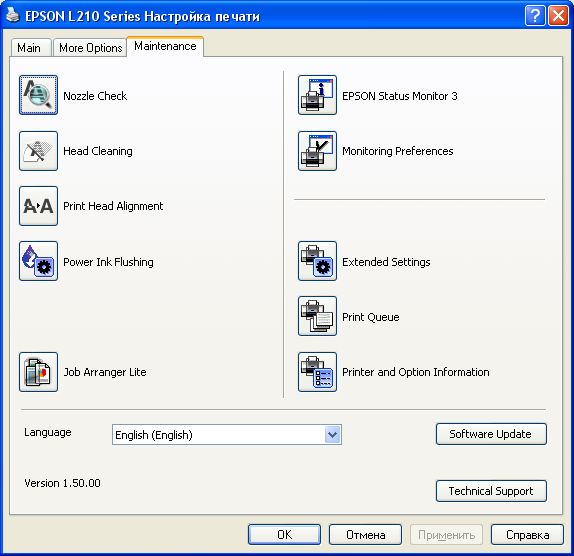Click the Nozzle Check icon

[x=38, y=95]
